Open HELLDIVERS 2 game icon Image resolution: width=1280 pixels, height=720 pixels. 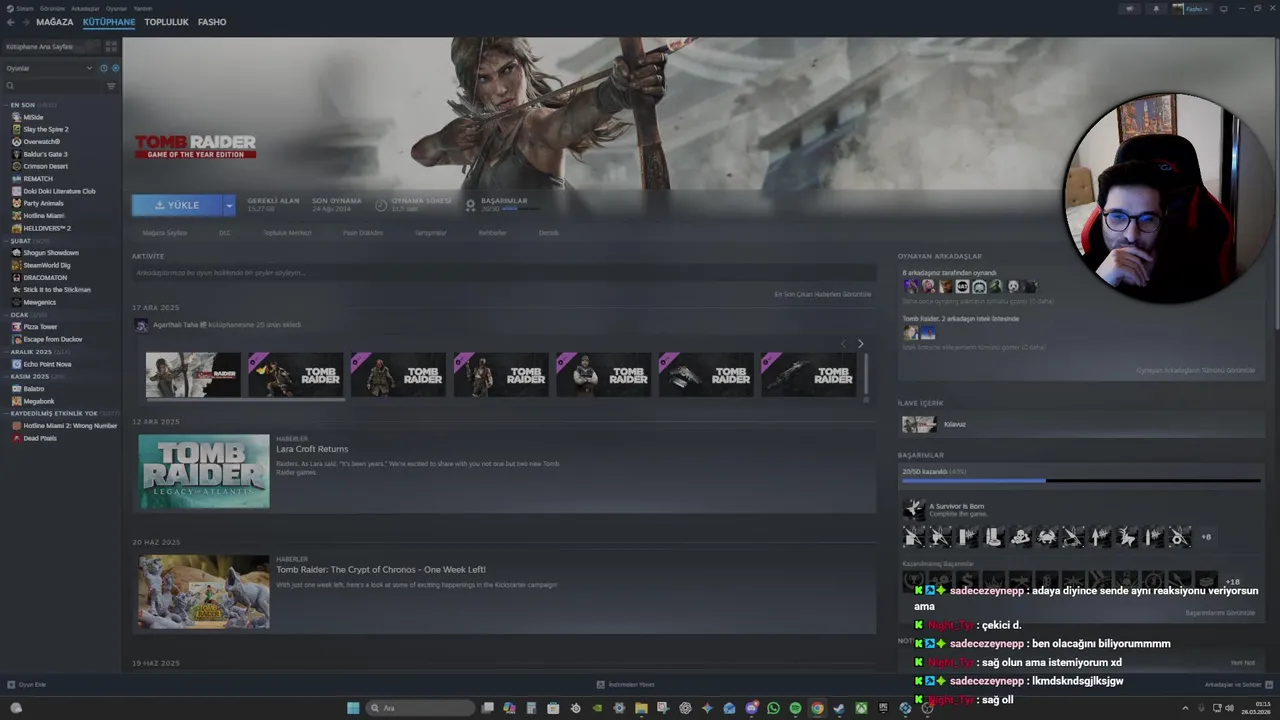pos(16,228)
